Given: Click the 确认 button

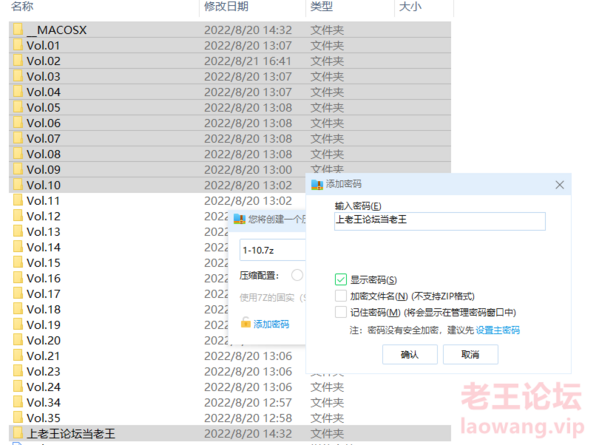Looking at the screenshot, I should pos(410,354).
